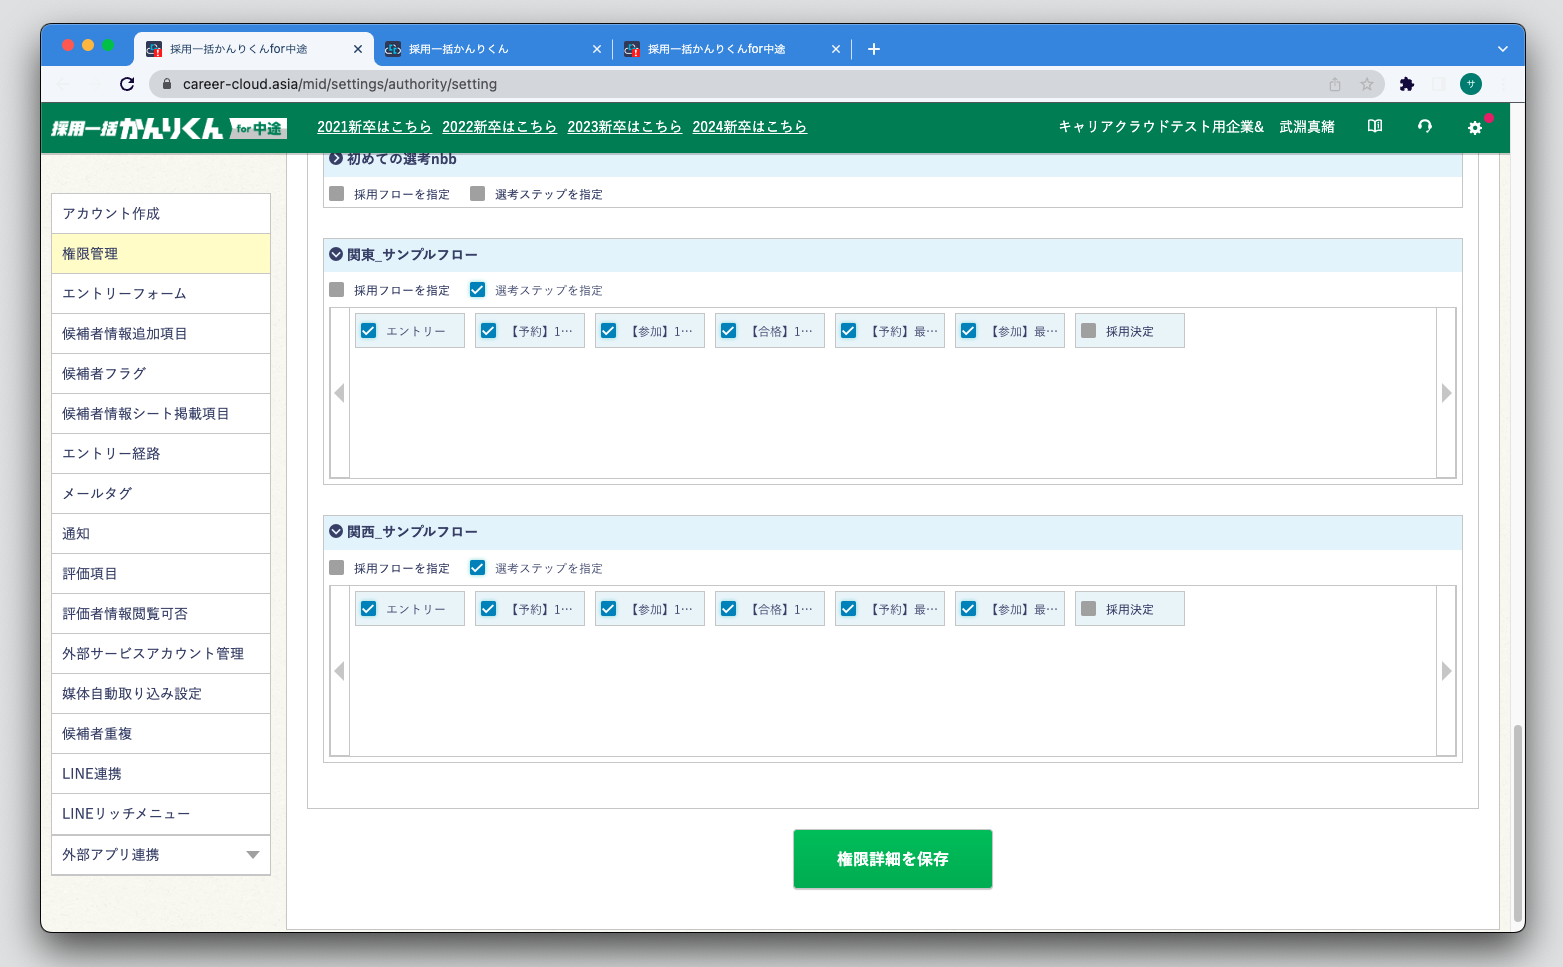Open a new browser tab with plus icon
The image size is (1563, 967).
point(873,49)
